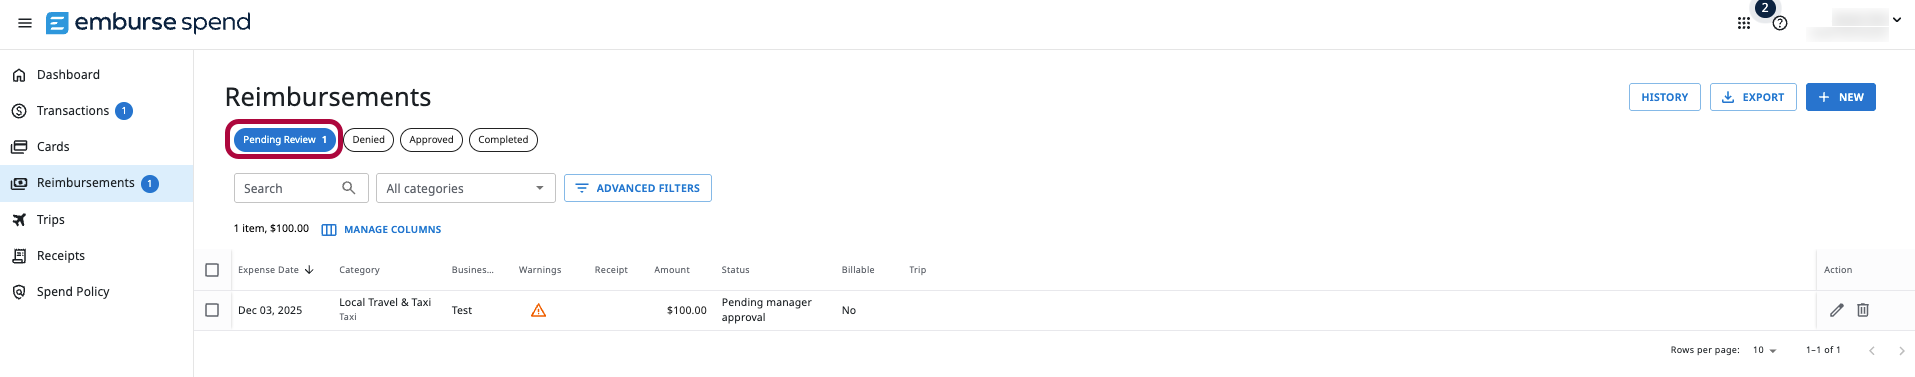
Task: Open the All categories dropdown
Action: point(466,188)
